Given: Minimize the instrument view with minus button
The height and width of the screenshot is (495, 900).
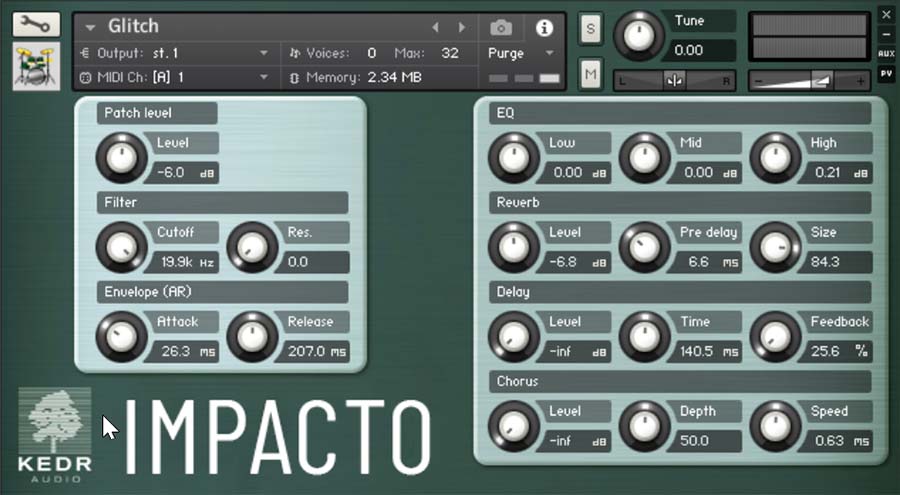Looking at the screenshot, I should pyautogui.click(x=886, y=34).
